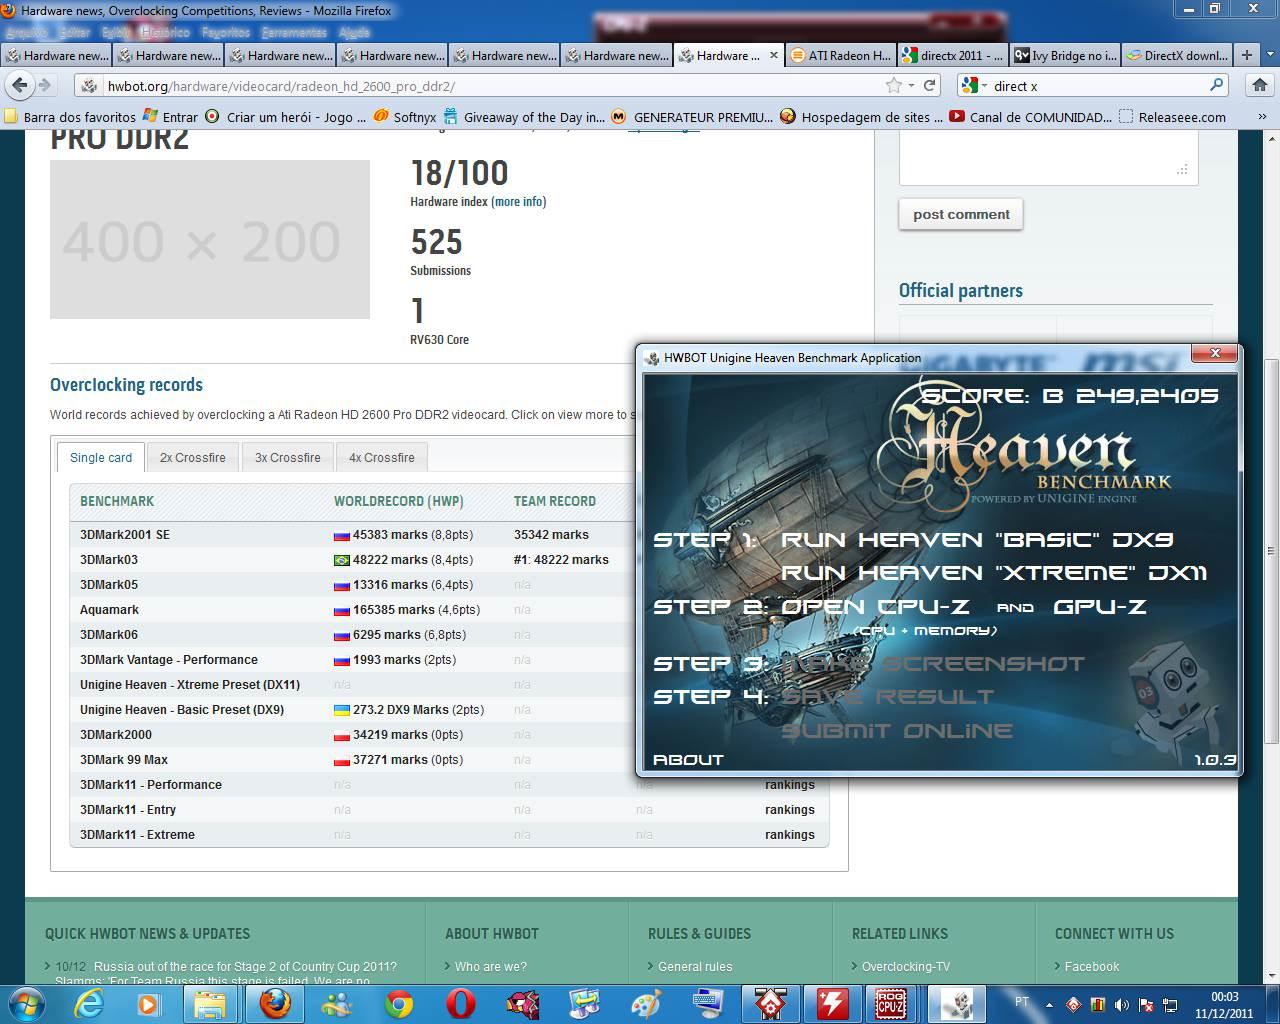Click ABOUT in Heaven benchmark window
Image resolution: width=1280 pixels, height=1024 pixels.
(x=688, y=760)
